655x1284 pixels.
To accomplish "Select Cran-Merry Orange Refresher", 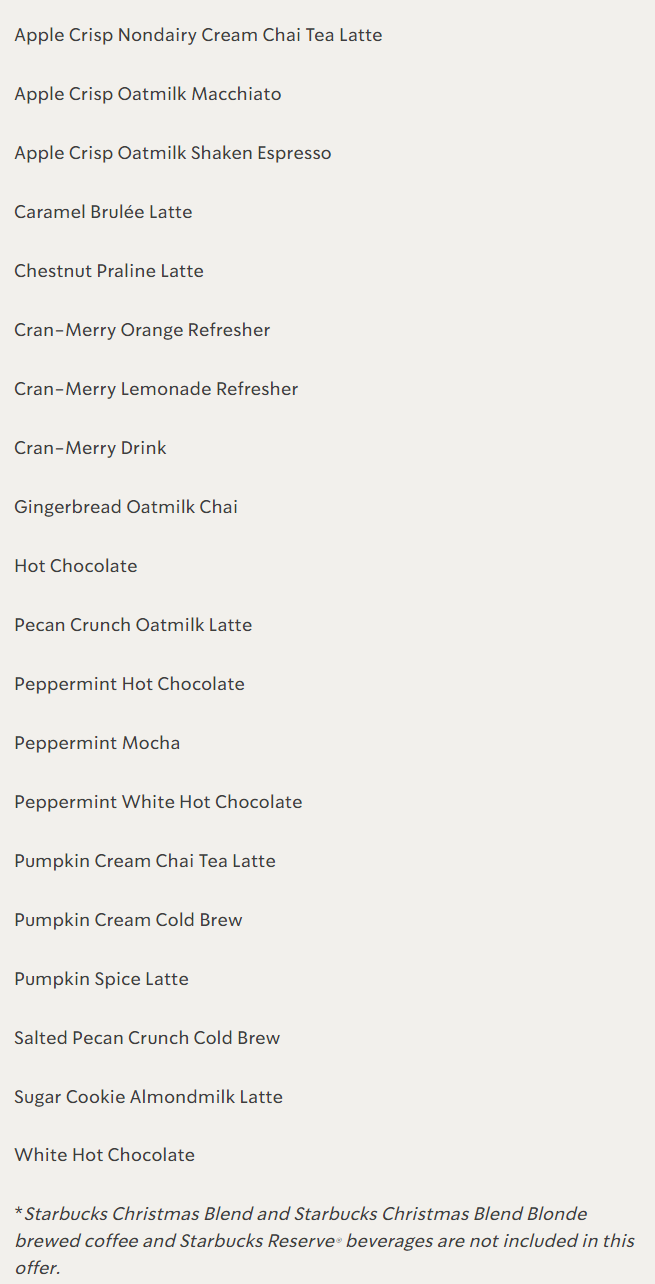I will (x=142, y=330).
